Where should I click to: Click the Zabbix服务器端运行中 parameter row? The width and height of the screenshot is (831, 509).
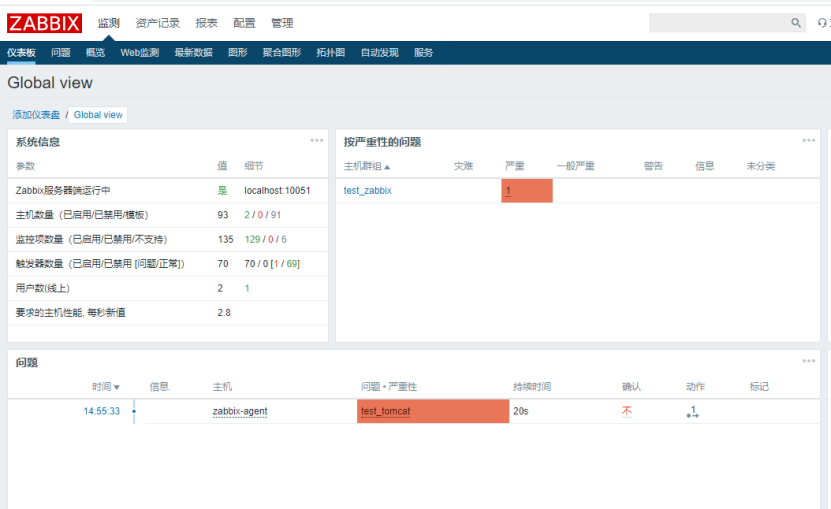coord(167,190)
